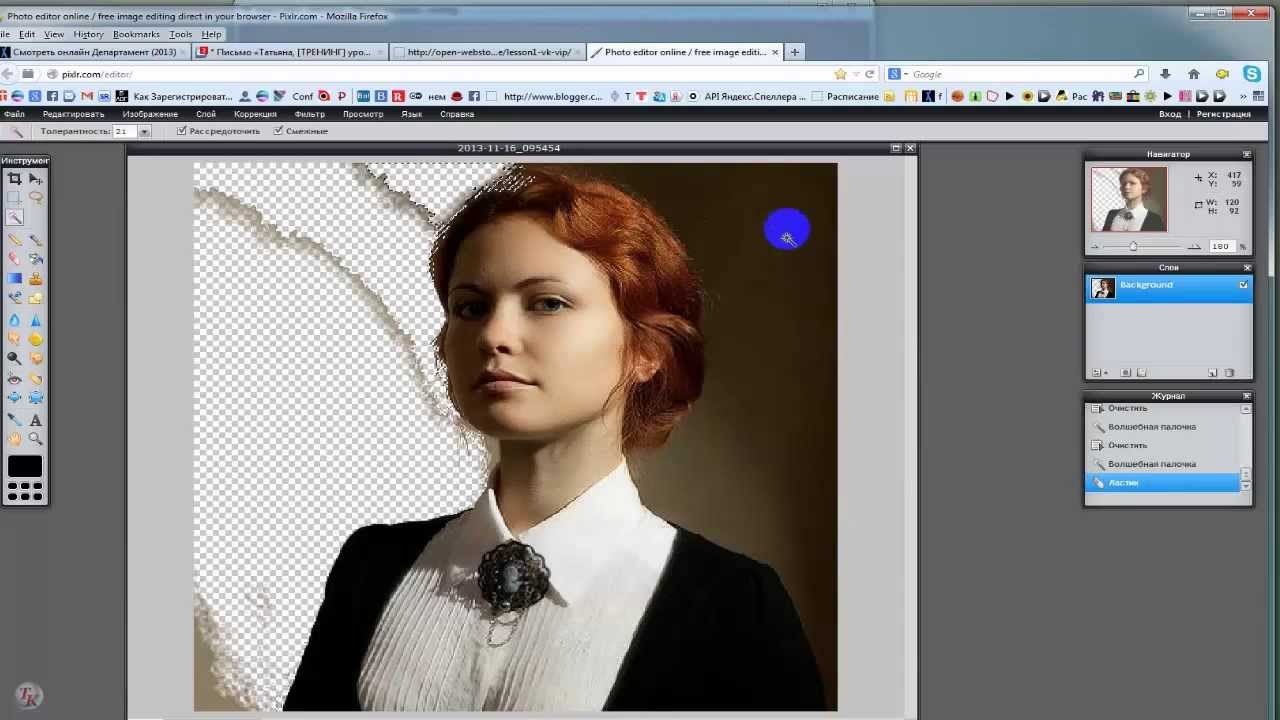Select the Pencil tool
The width and height of the screenshot is (1280, 720).
(x=14, y=240)
